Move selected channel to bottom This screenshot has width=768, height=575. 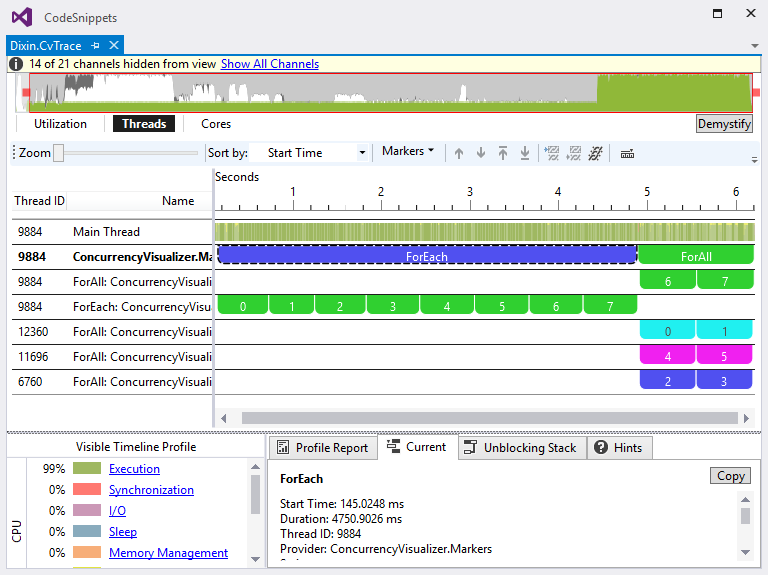point(525,153)
